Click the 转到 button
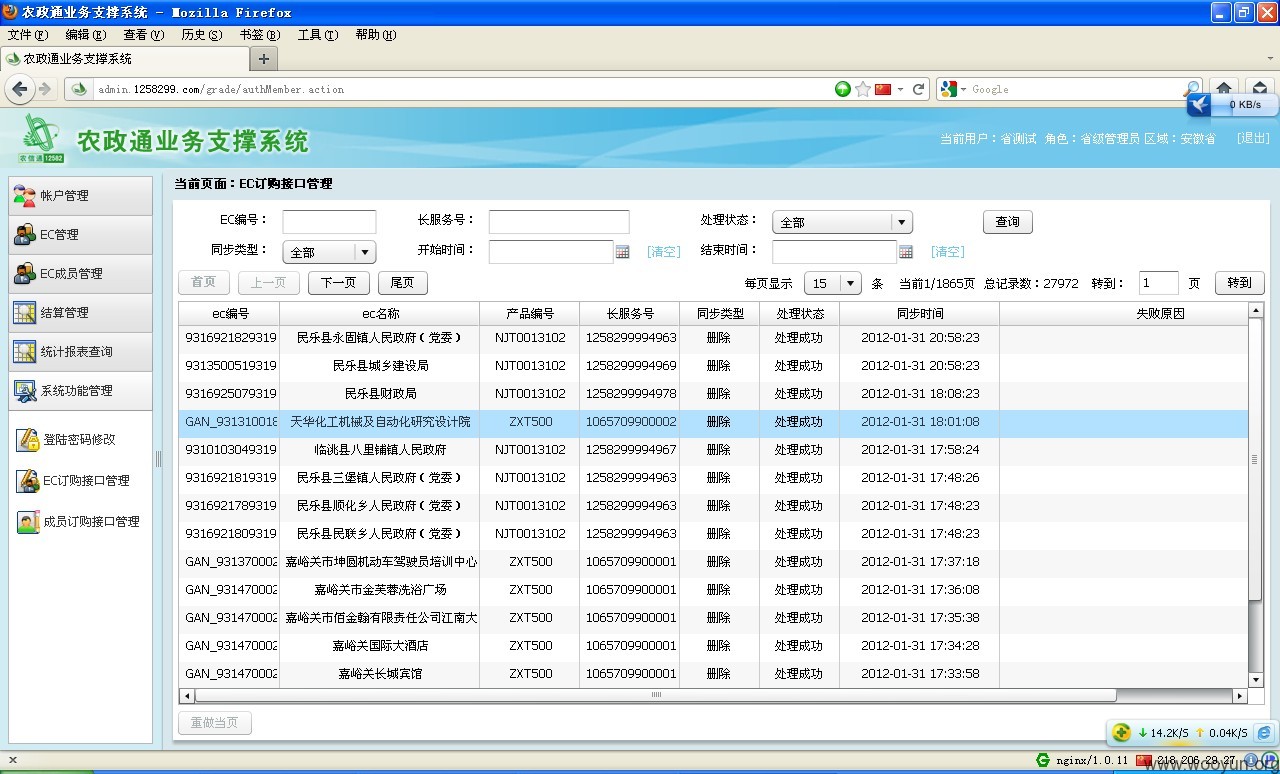The width and height of the screenshot is (1280, 774). pyautogui.click(x=1239, y=283)
